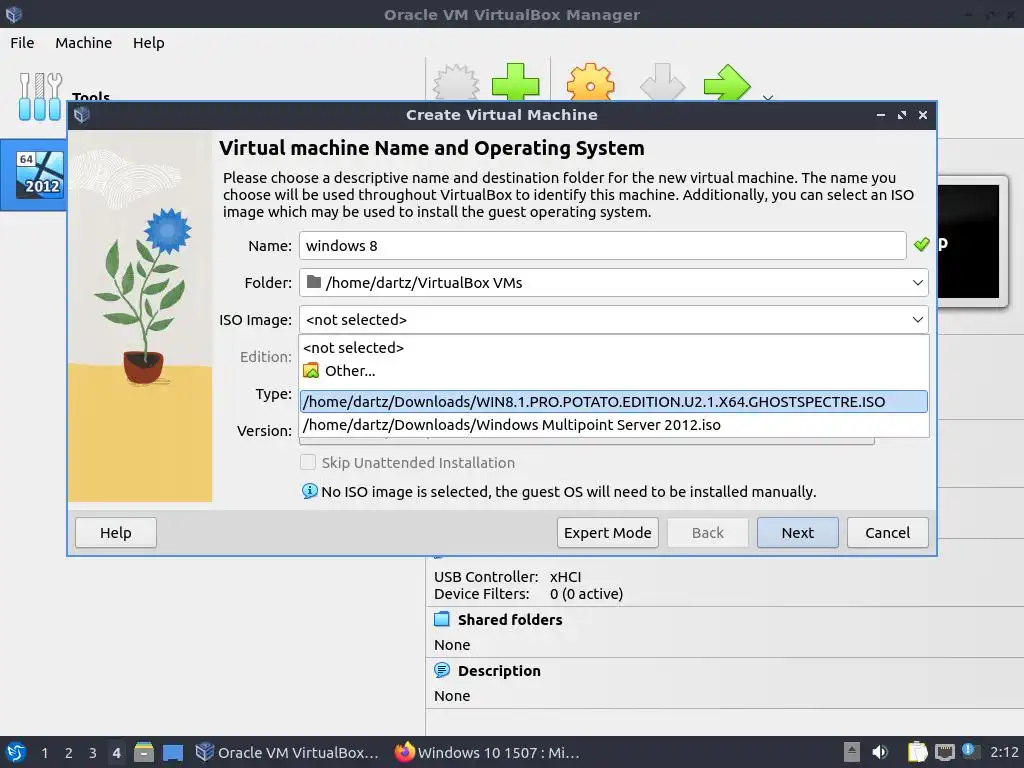
Task: Click the VM preview screen in the Manager
Action: pyautogui.click(x=968, y=242)
